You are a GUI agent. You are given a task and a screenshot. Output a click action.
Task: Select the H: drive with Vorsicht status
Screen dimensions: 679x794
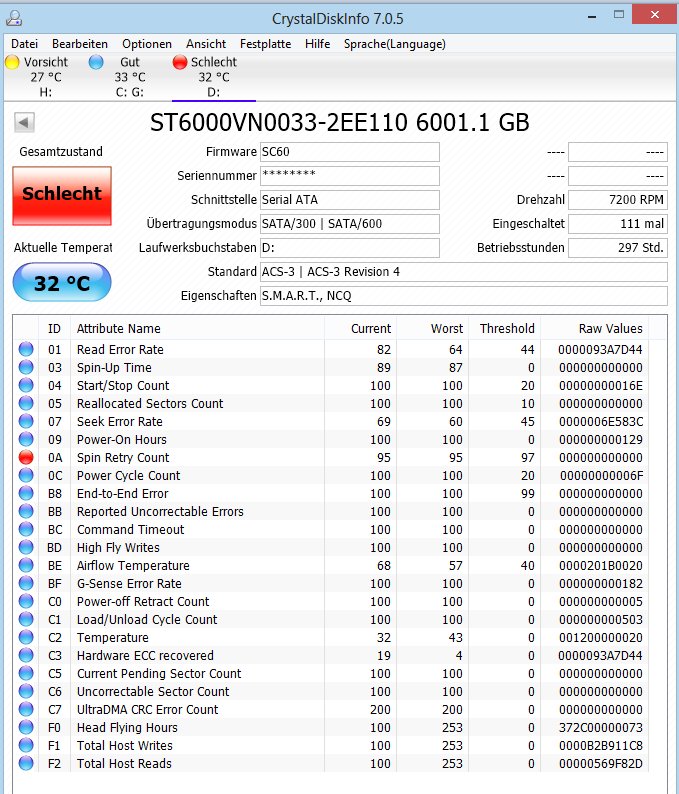tap(46, 77)
